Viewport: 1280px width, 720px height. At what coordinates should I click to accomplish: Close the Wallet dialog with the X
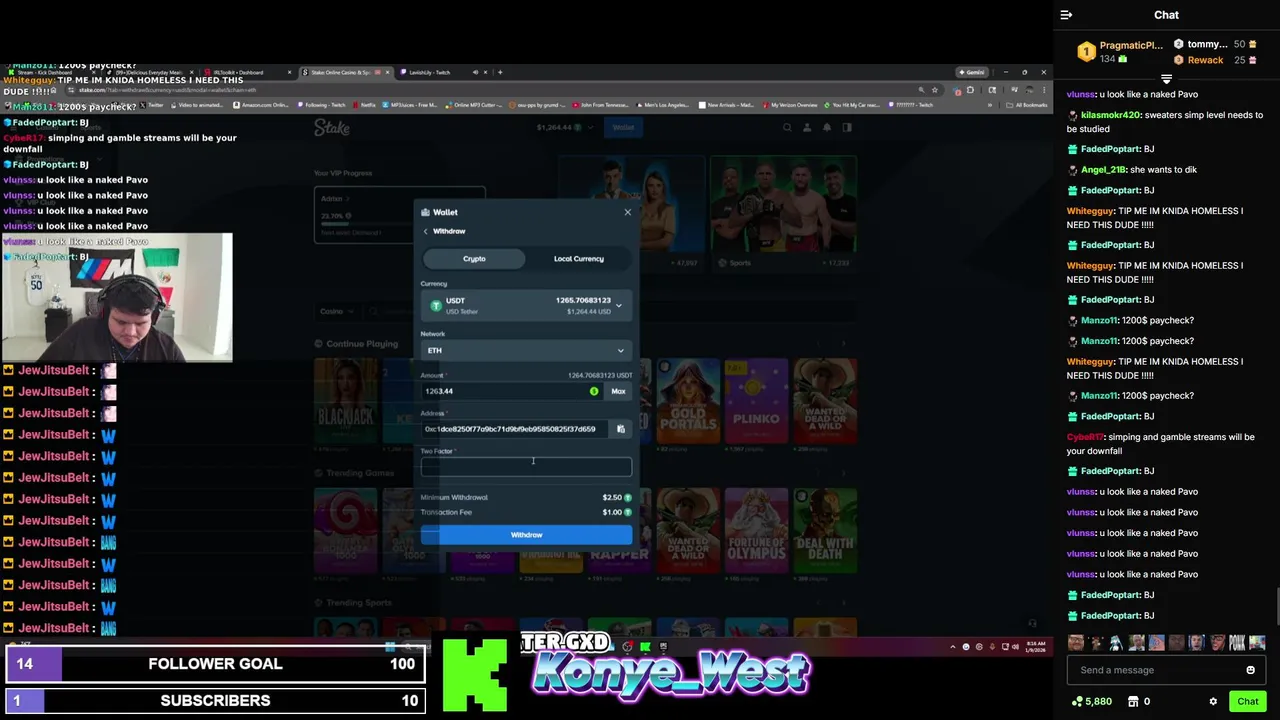[628, 212]
